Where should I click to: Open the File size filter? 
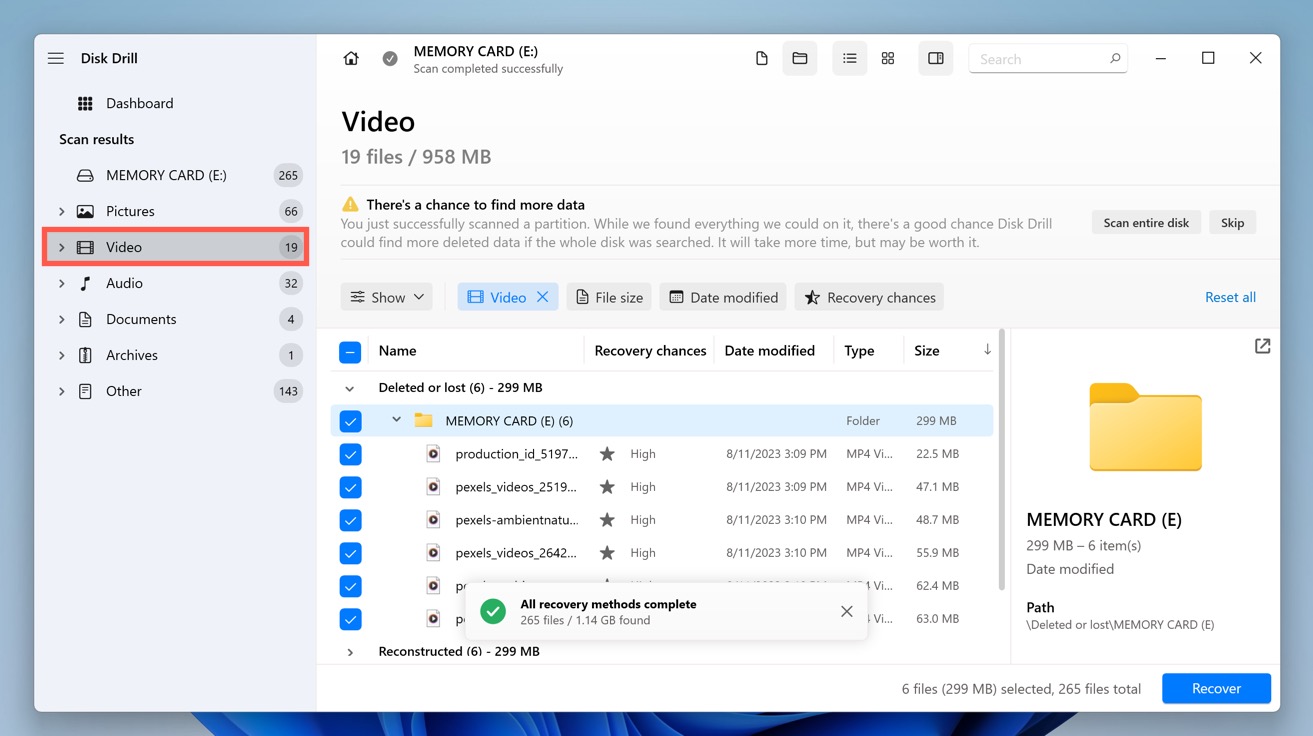(609, 297)
